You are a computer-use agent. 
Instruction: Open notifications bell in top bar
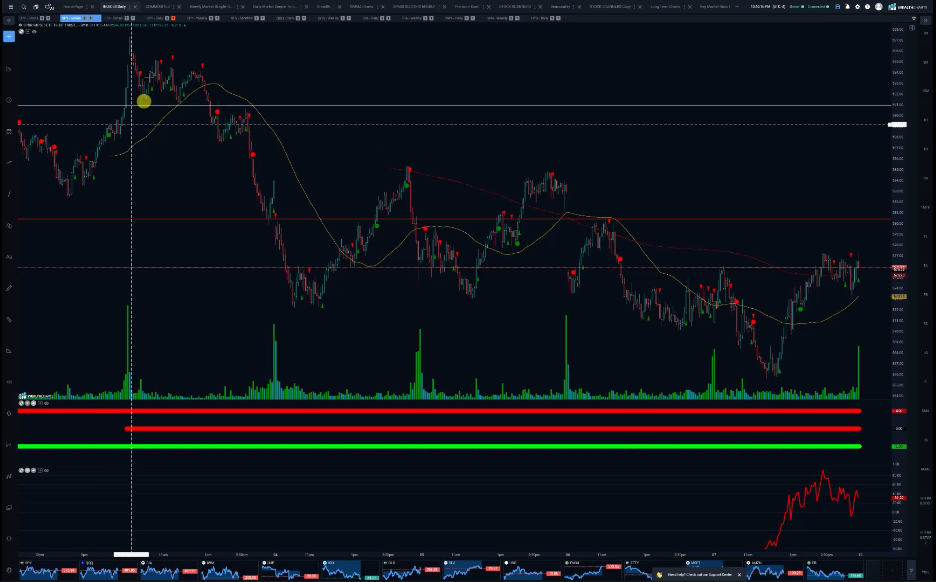pos(848,7)
